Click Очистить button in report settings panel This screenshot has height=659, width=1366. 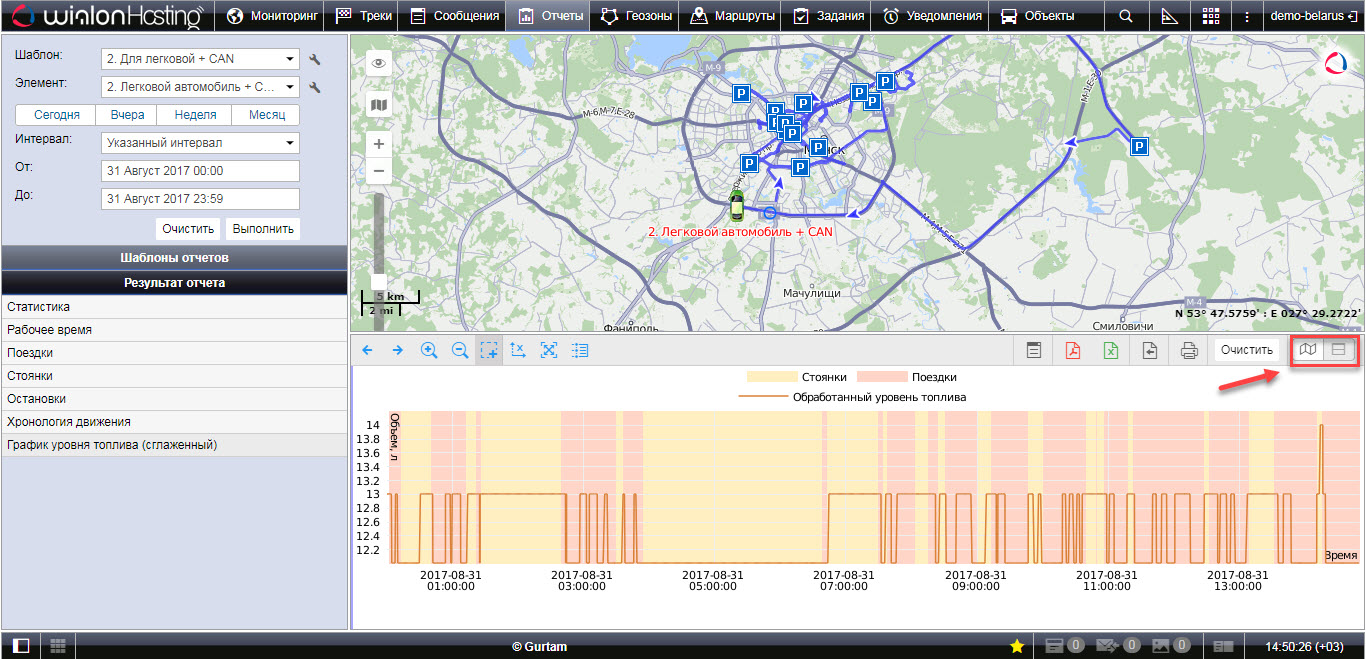(189, 229)
